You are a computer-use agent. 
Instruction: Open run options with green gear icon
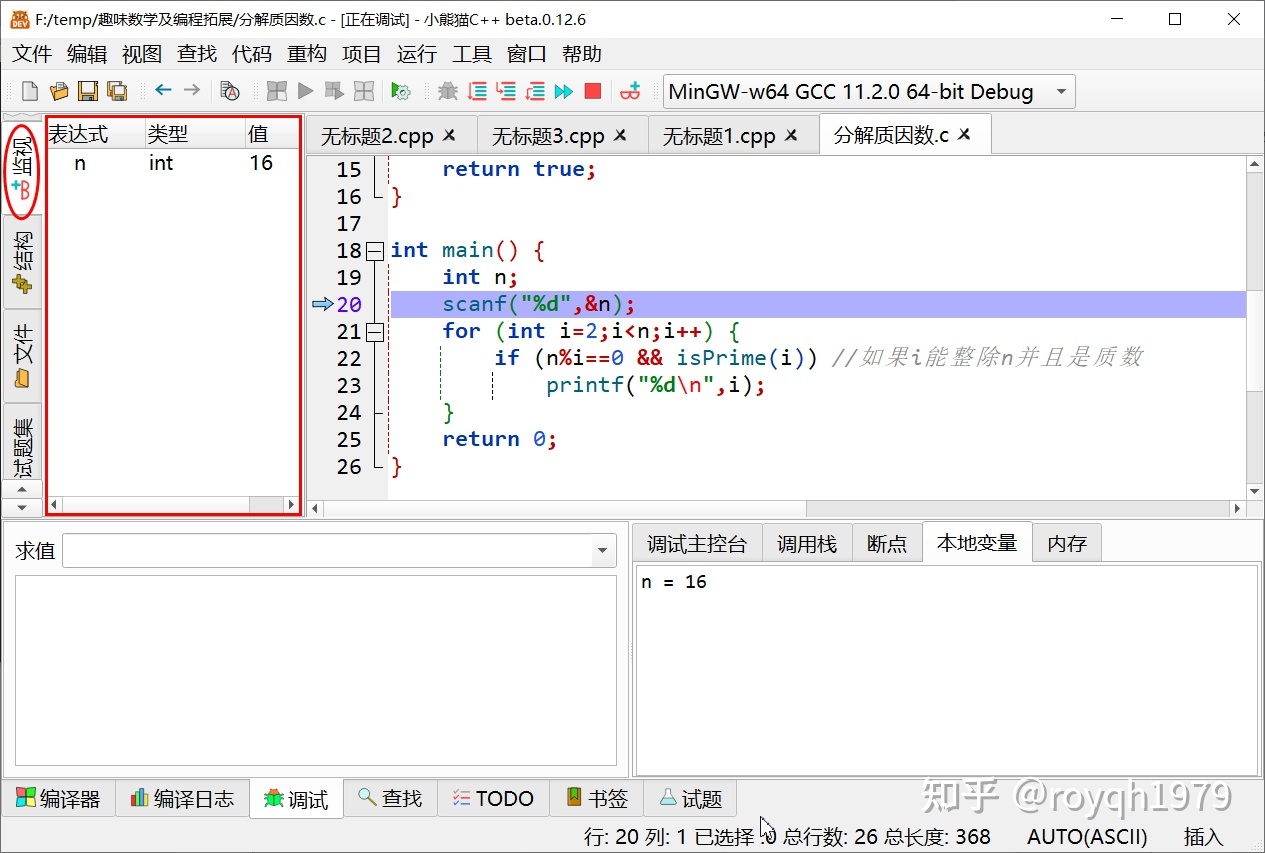(401, 91)
